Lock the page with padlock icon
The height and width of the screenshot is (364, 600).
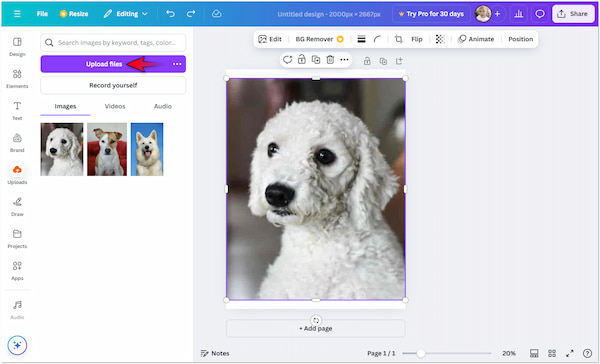tap(367, 61)
